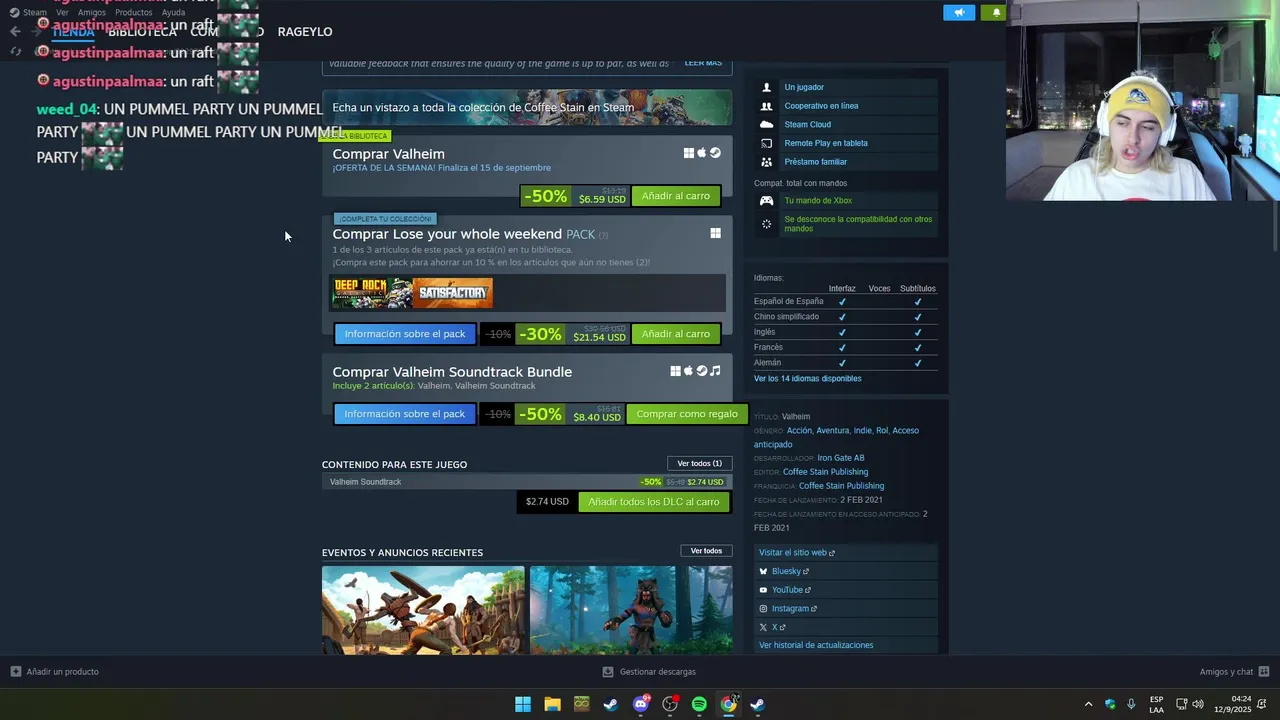Open the Productos menu
Image resolution: width=1280 pixels, height=720 pixels.
(133, 13)
